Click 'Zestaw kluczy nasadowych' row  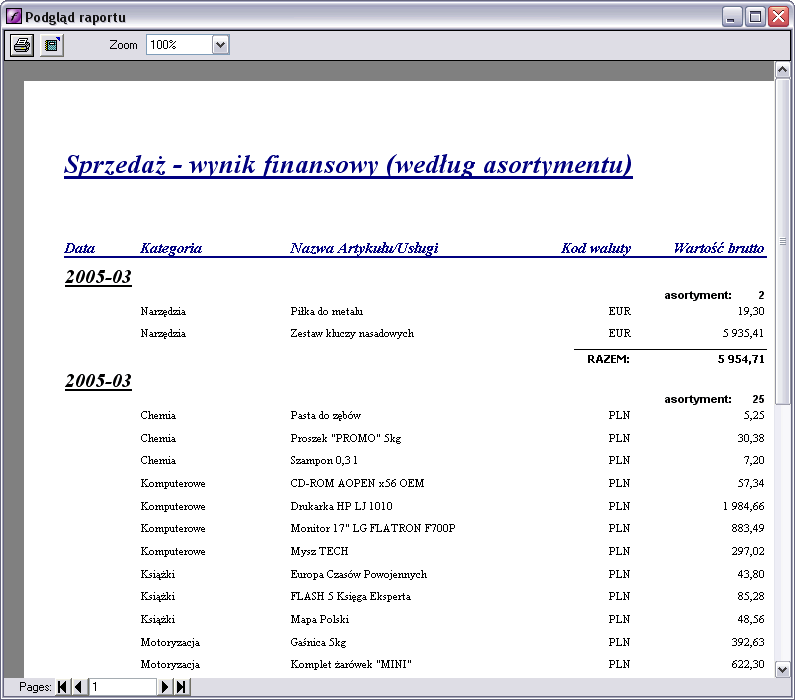[452, 334]
